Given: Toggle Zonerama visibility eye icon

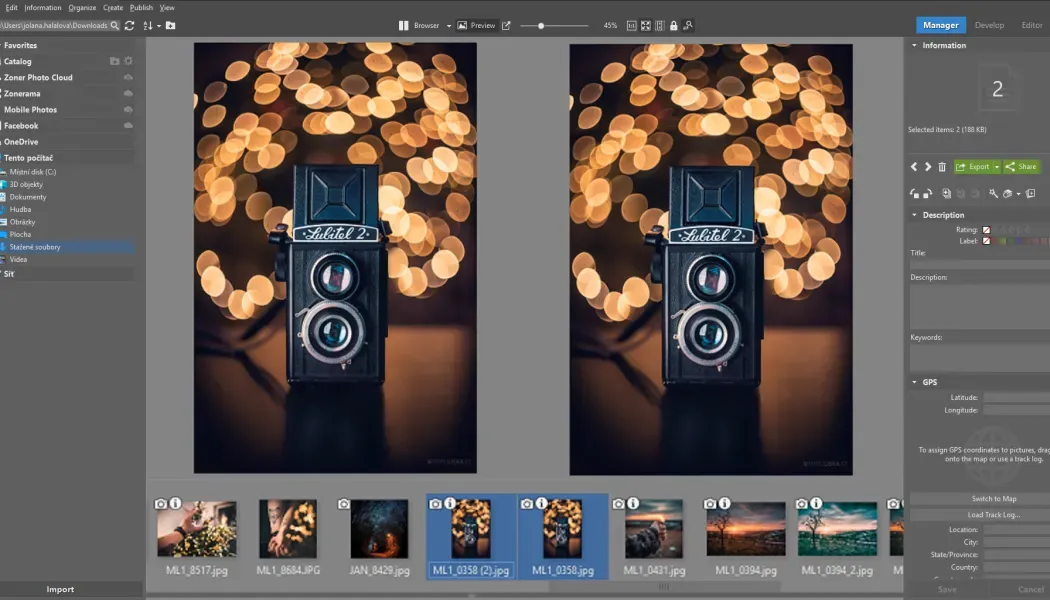Looking at the screenshot, I should [x=129, y=93].
